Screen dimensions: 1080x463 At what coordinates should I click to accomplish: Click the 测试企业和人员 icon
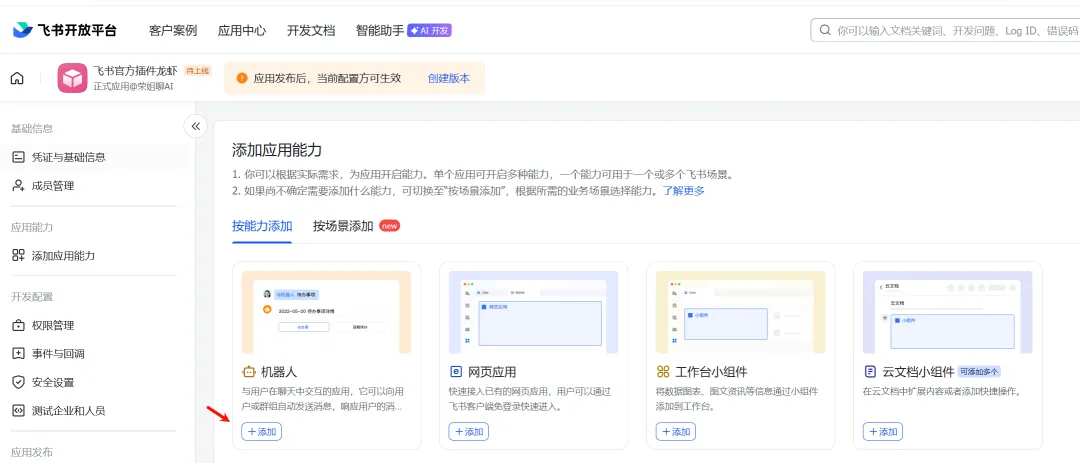tap(19, 411)
